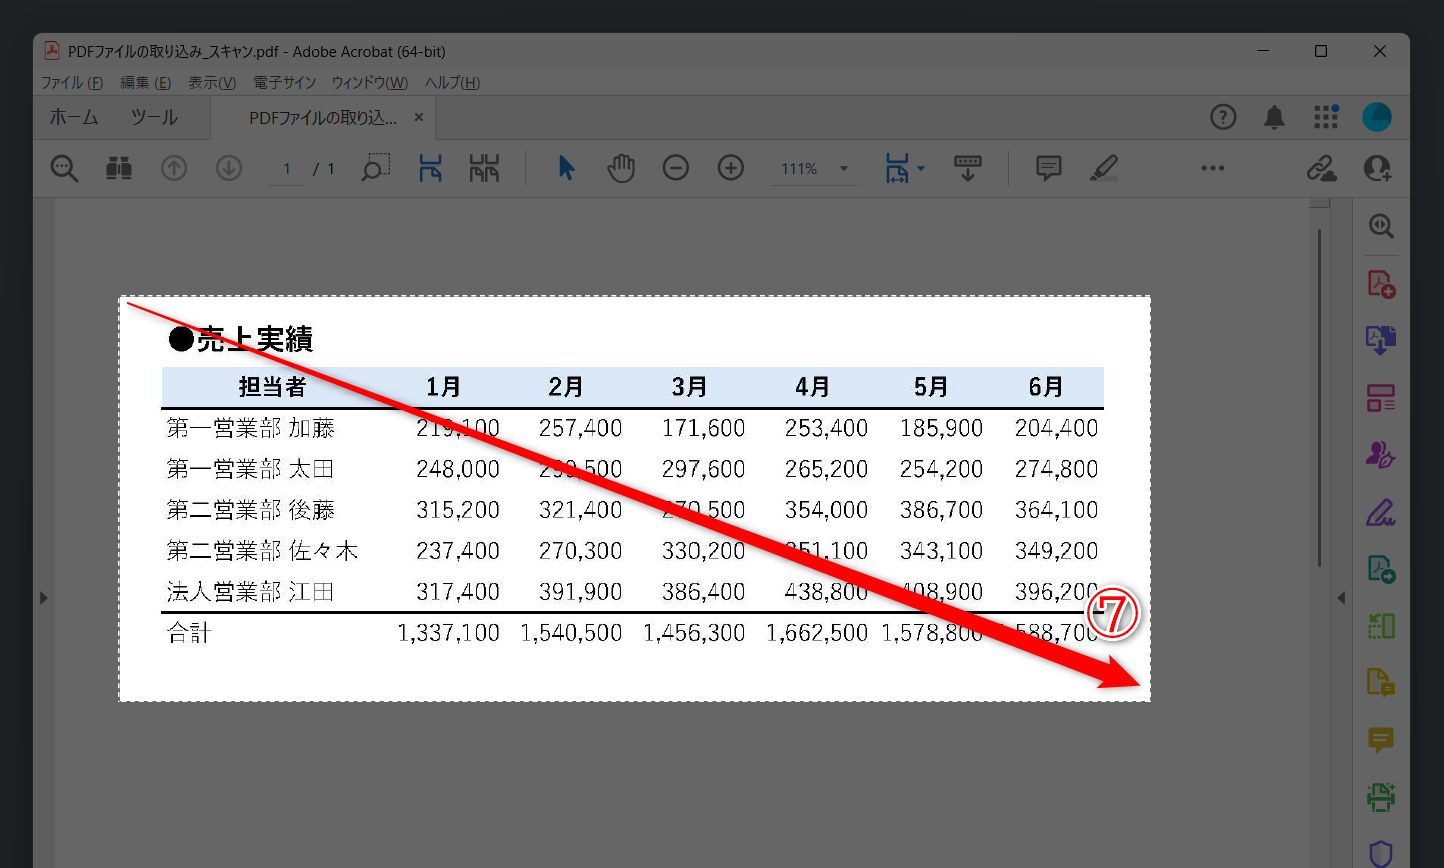Screen dimensions: 1444x868
Task: Open the three-dot more tools menu
Action: click(1213, 168)
